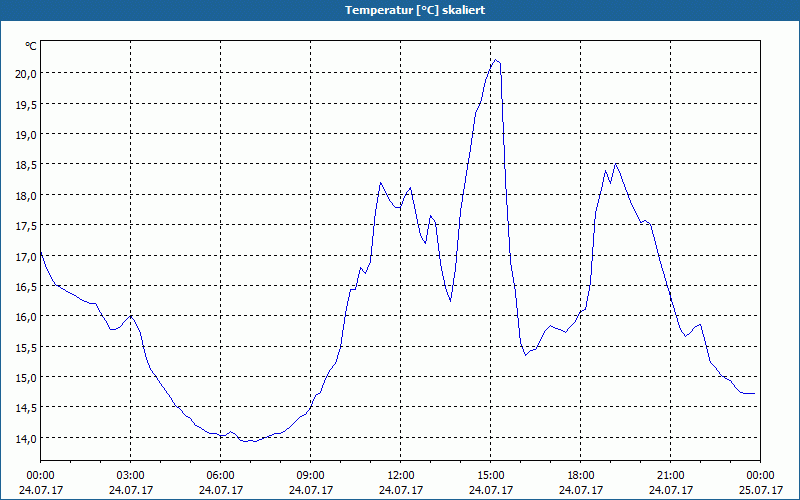The width and height of the screenshot is (800, 500).
Task: Click the 15:00 time axis label
Action: pyautogui.click(x=490, y=476)
